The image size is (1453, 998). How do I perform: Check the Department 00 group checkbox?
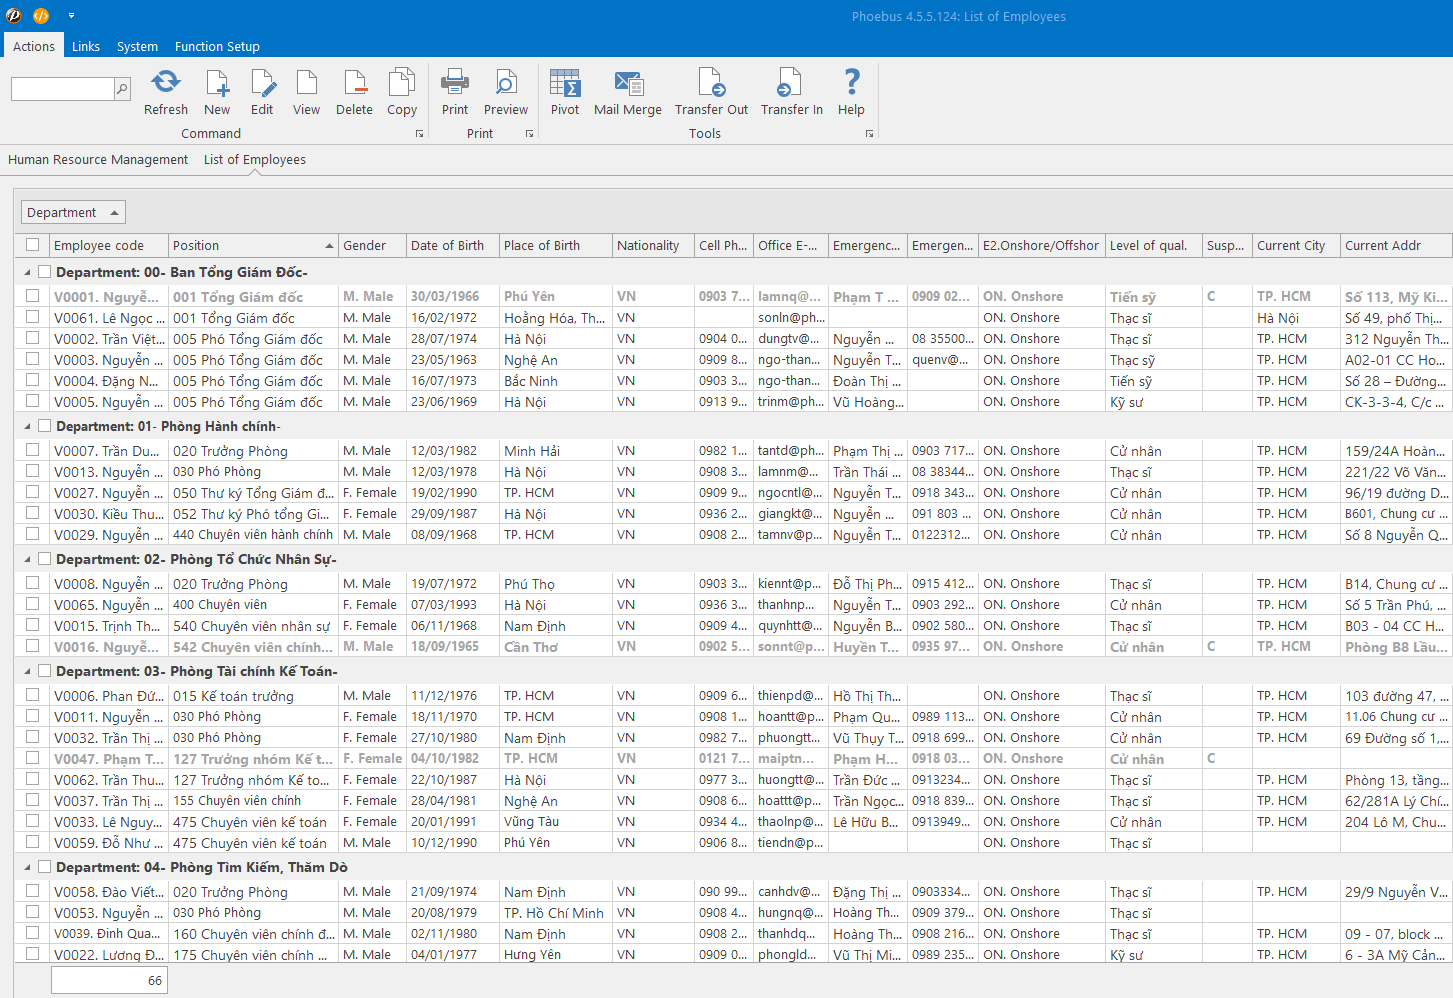tap(44, 272)
